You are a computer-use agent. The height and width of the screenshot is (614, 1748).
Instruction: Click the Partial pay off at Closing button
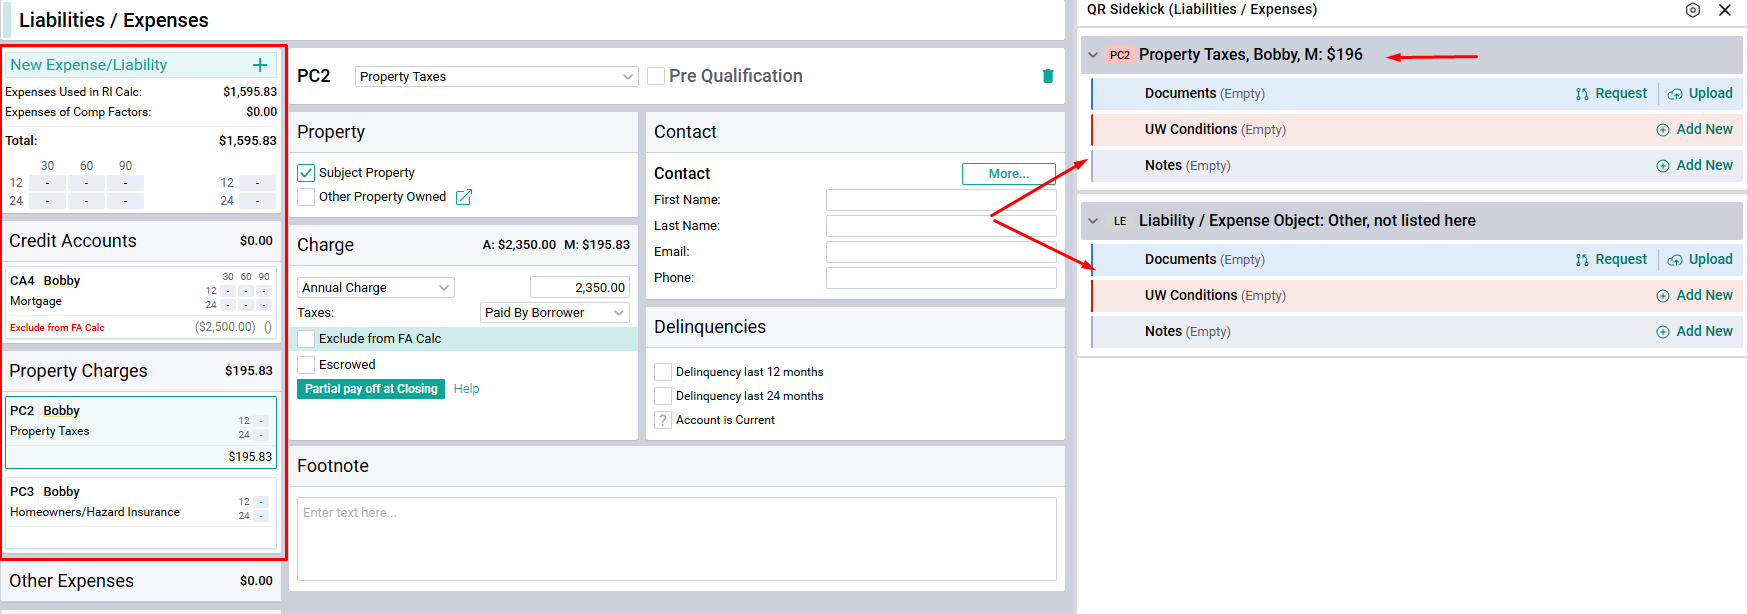click(x=371, y=389)
